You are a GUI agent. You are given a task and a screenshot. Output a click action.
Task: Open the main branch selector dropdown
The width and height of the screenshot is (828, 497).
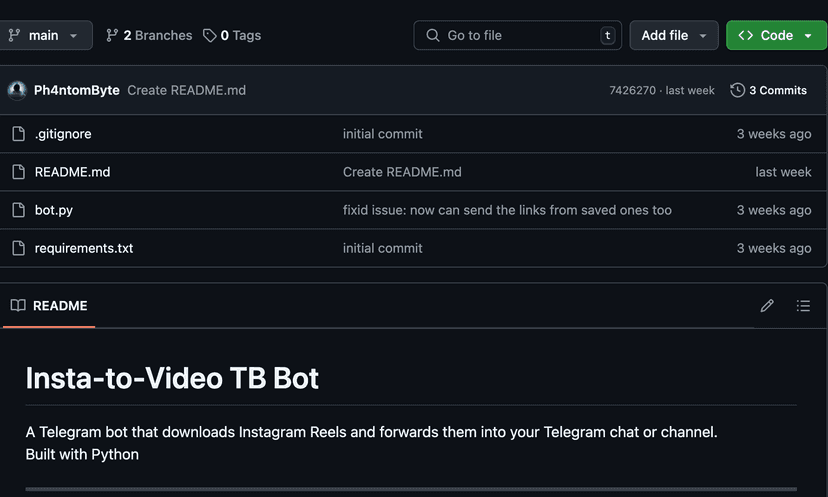pyautogui.click(x=46, y=35)
